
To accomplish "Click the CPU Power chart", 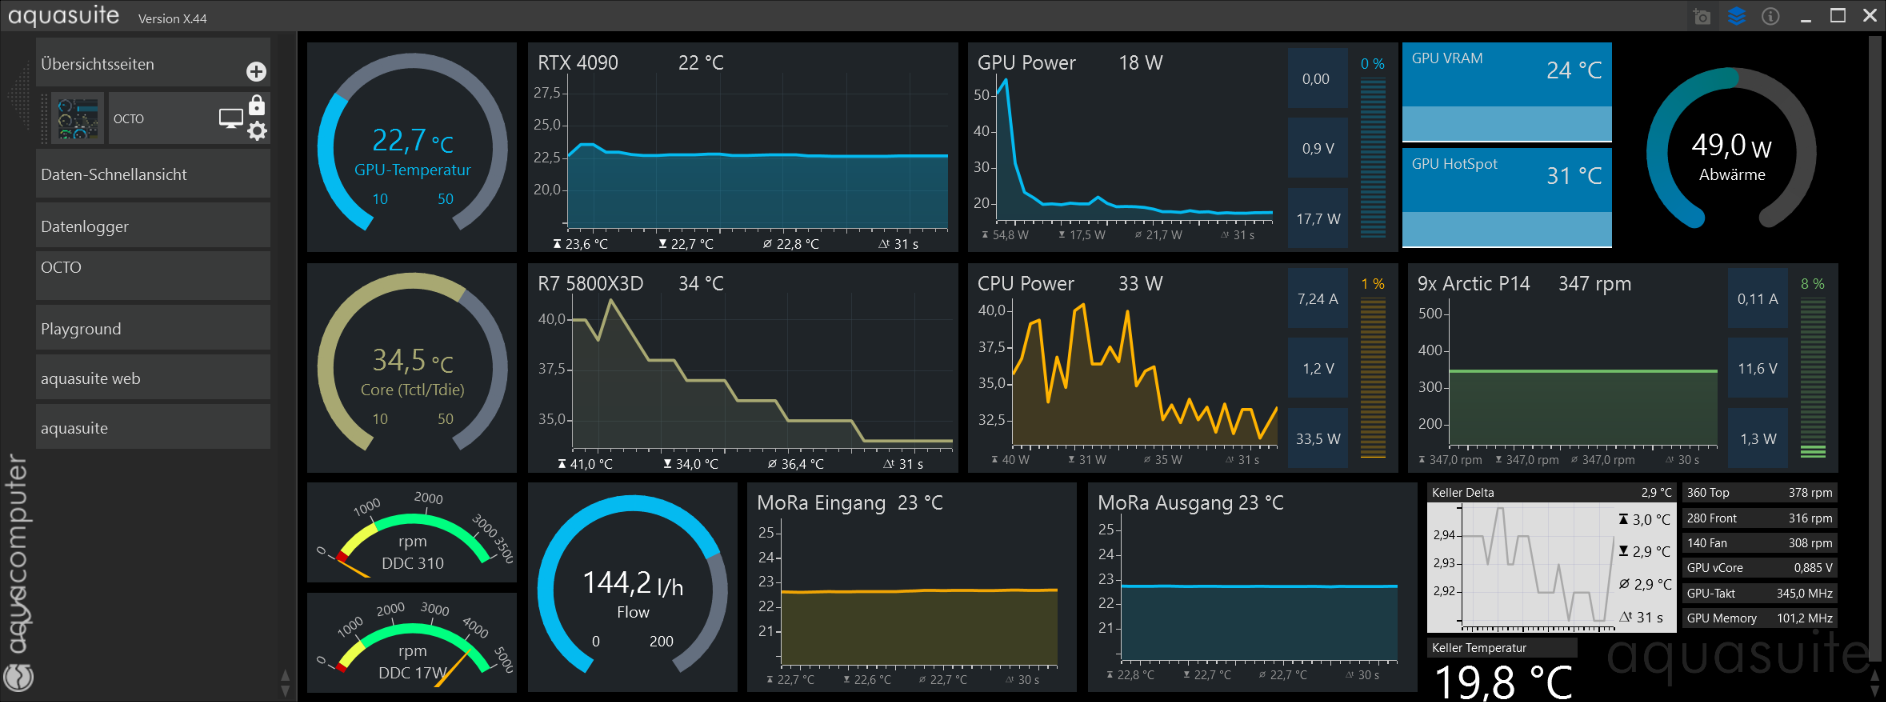I will pos(1126,368).
